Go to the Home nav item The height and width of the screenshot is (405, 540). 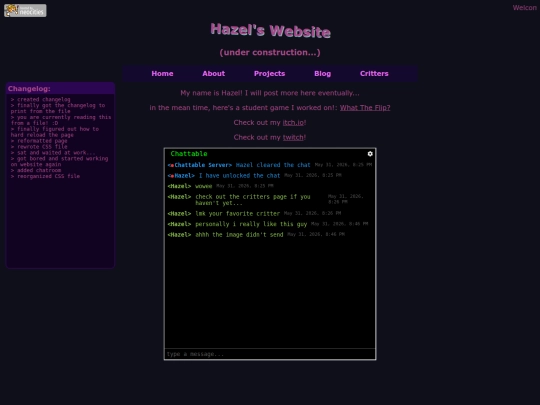coord(162,73)
